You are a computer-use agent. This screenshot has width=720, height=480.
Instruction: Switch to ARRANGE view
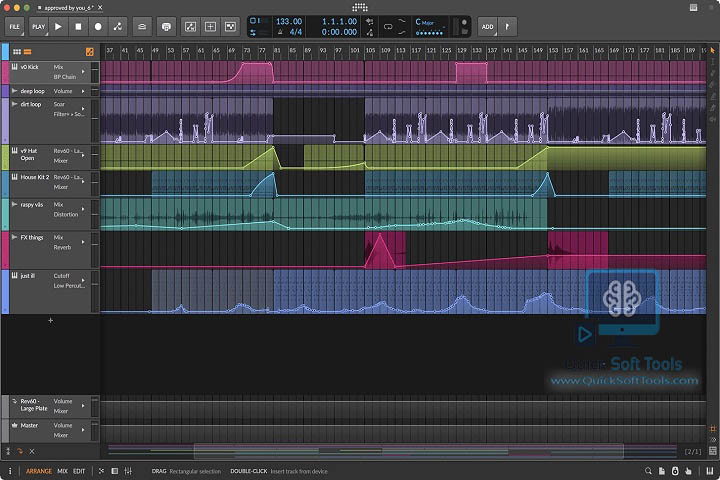[39, 471]
